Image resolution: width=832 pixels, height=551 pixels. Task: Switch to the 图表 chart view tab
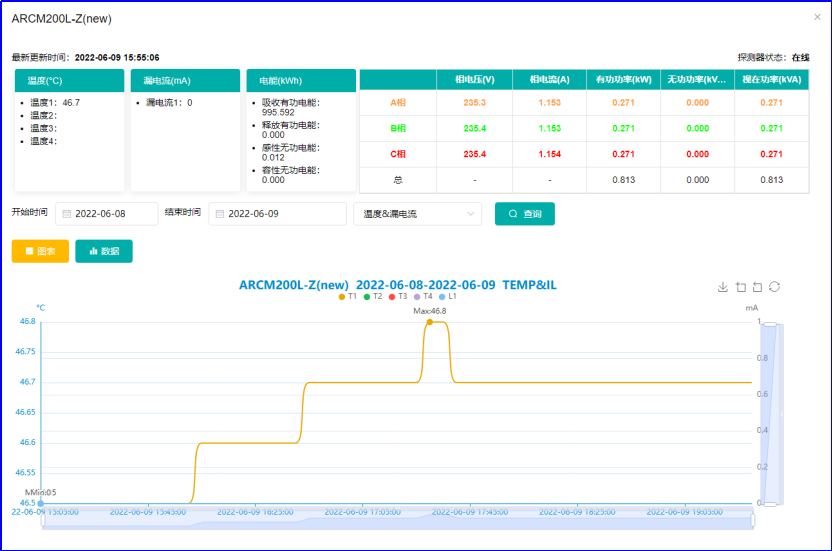tap(40, 251)
